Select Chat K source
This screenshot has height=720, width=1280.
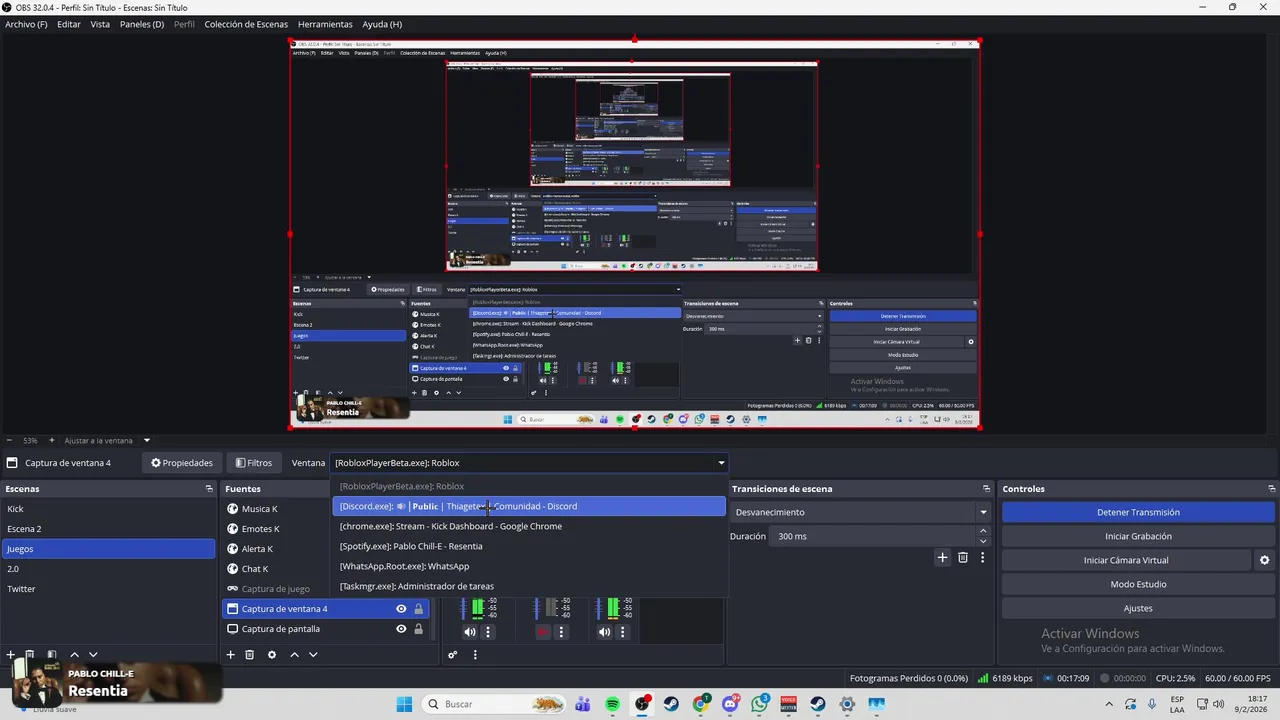click(x=326, y=569)
